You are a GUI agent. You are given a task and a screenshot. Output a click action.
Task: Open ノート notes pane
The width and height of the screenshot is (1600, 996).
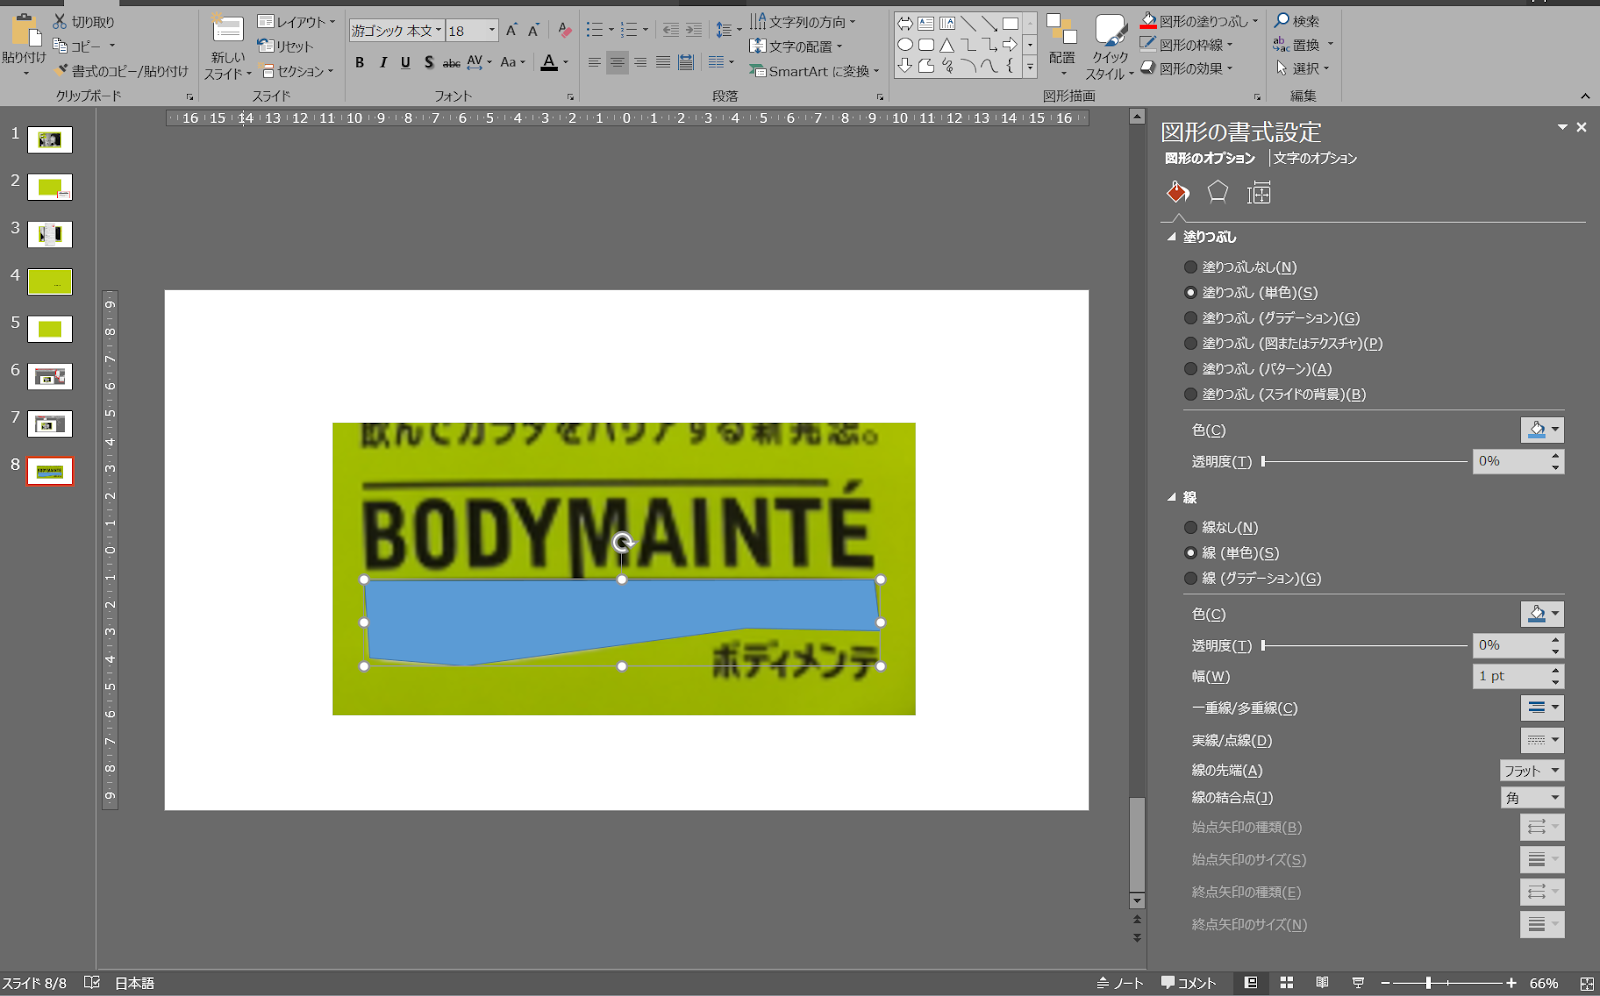pyautogui.click(x=1120, y=983)
